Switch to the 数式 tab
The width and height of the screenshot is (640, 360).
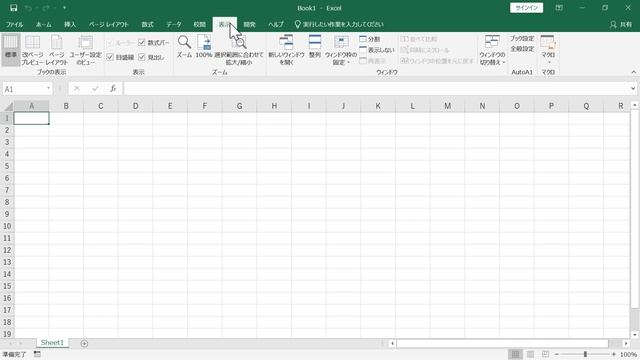[x=147, y=24]
